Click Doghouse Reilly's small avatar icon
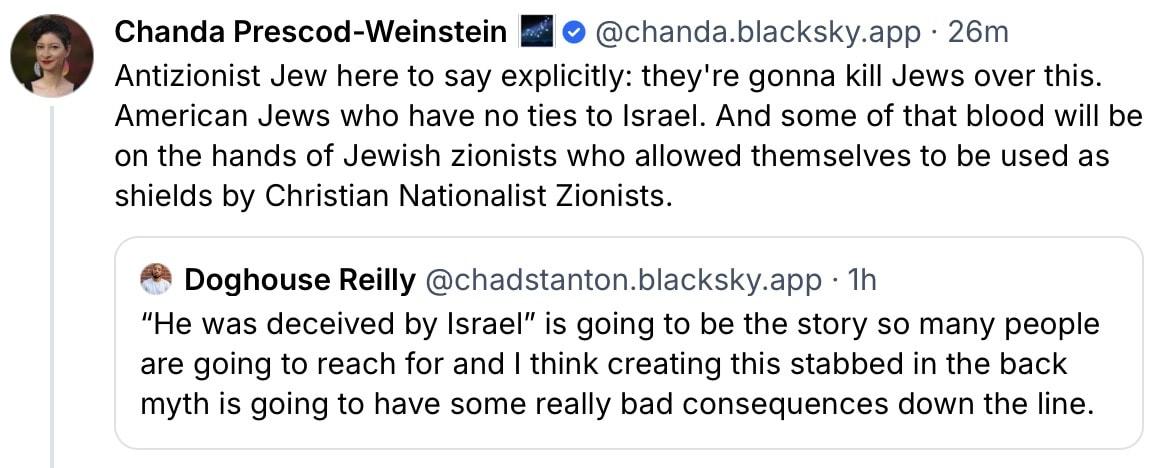The image size is (1172, 468). (156, 280)
